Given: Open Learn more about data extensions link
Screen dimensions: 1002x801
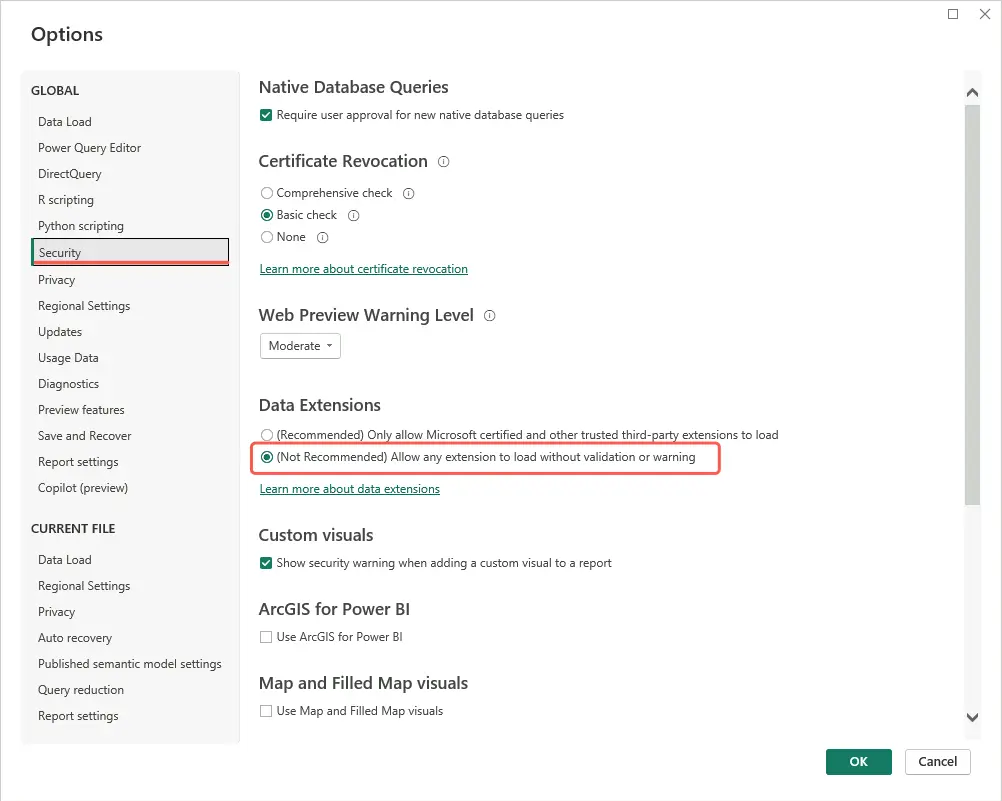Looking at the screenshot, I should 350,489.
